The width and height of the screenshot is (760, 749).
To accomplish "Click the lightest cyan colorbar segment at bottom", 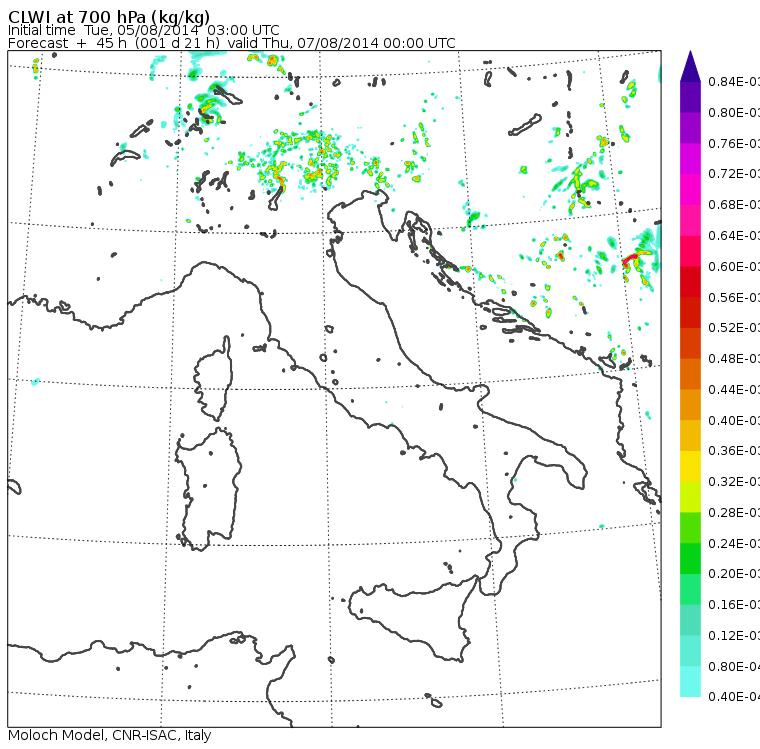I will 690,681.
